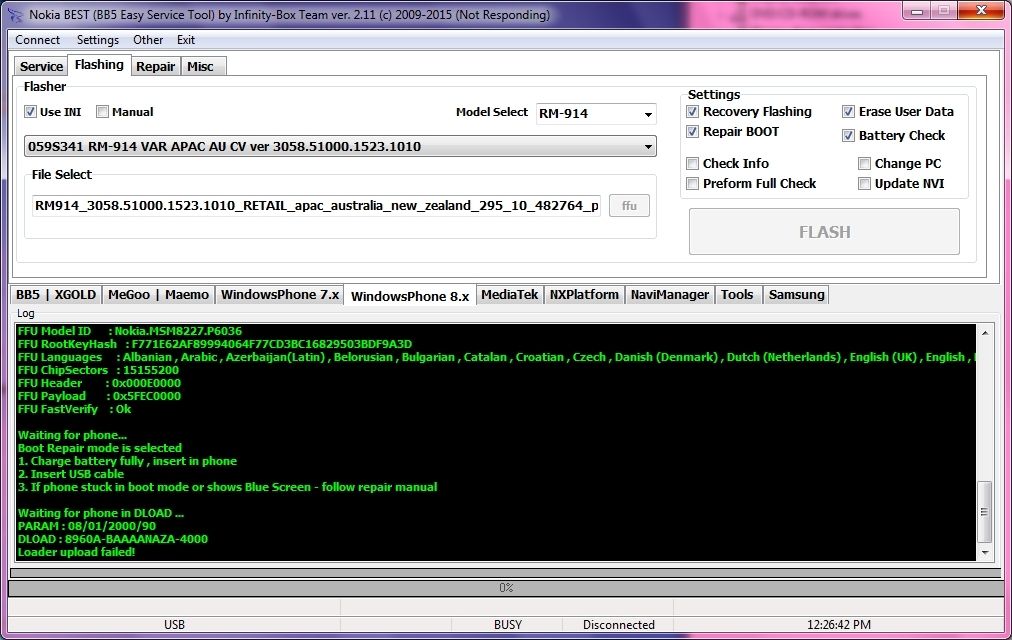Switch to the Samsung tab
1012x640 pixels.
coord(796,295)
